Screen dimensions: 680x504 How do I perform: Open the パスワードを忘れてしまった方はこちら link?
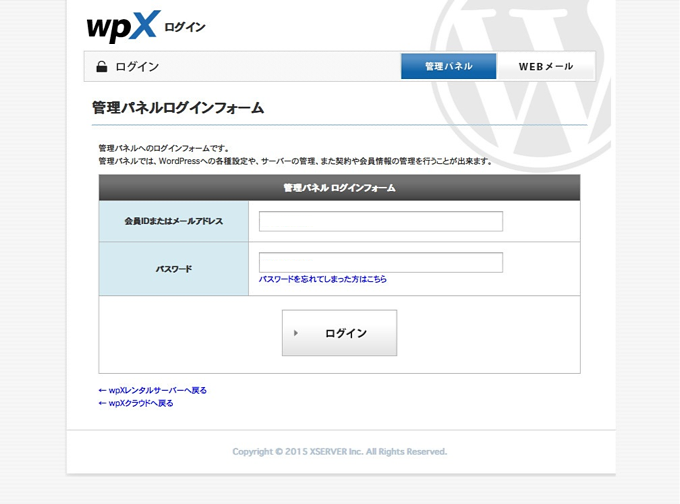(323, 279)
